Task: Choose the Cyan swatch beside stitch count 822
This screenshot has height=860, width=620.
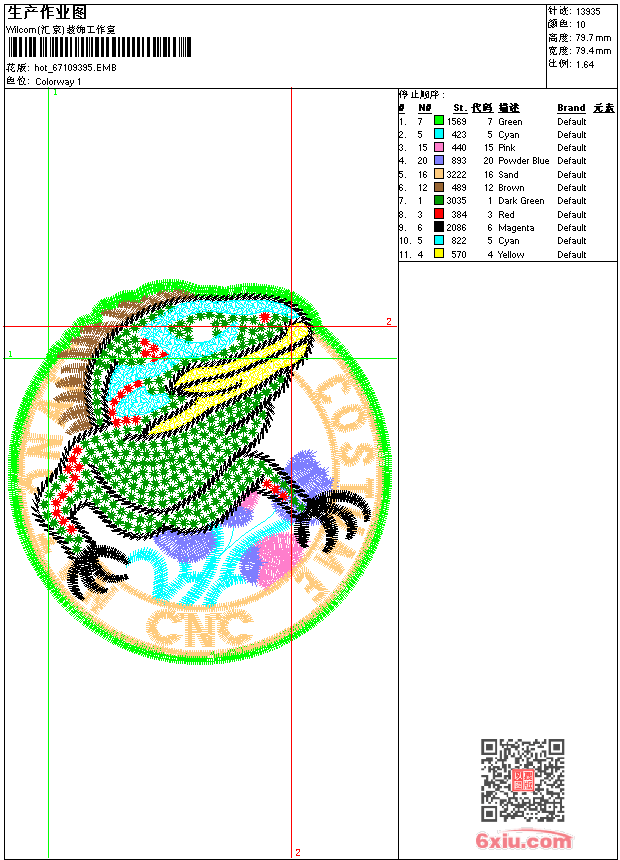Action: [439, 240]
